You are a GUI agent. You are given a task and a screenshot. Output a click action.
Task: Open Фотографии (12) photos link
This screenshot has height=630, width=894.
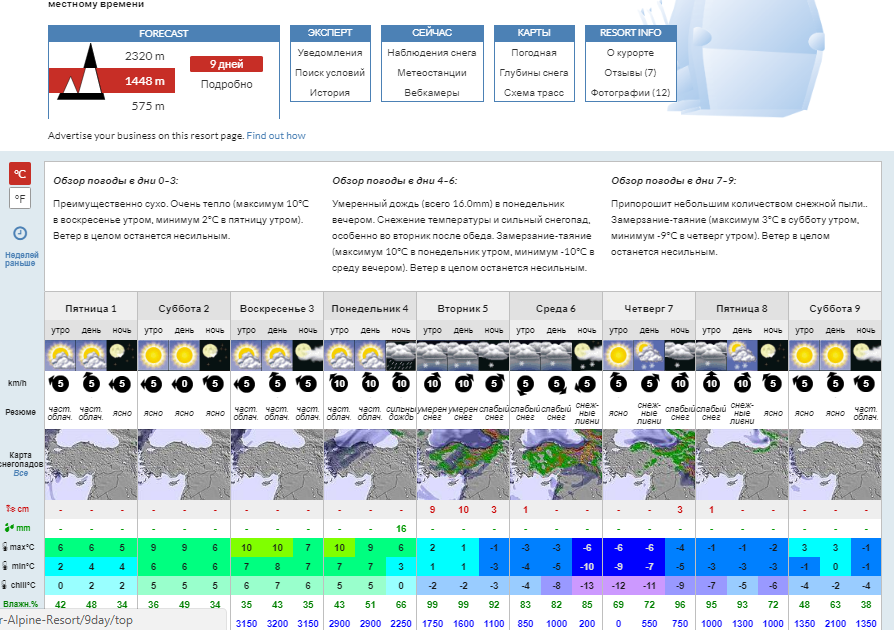[630, 93]
